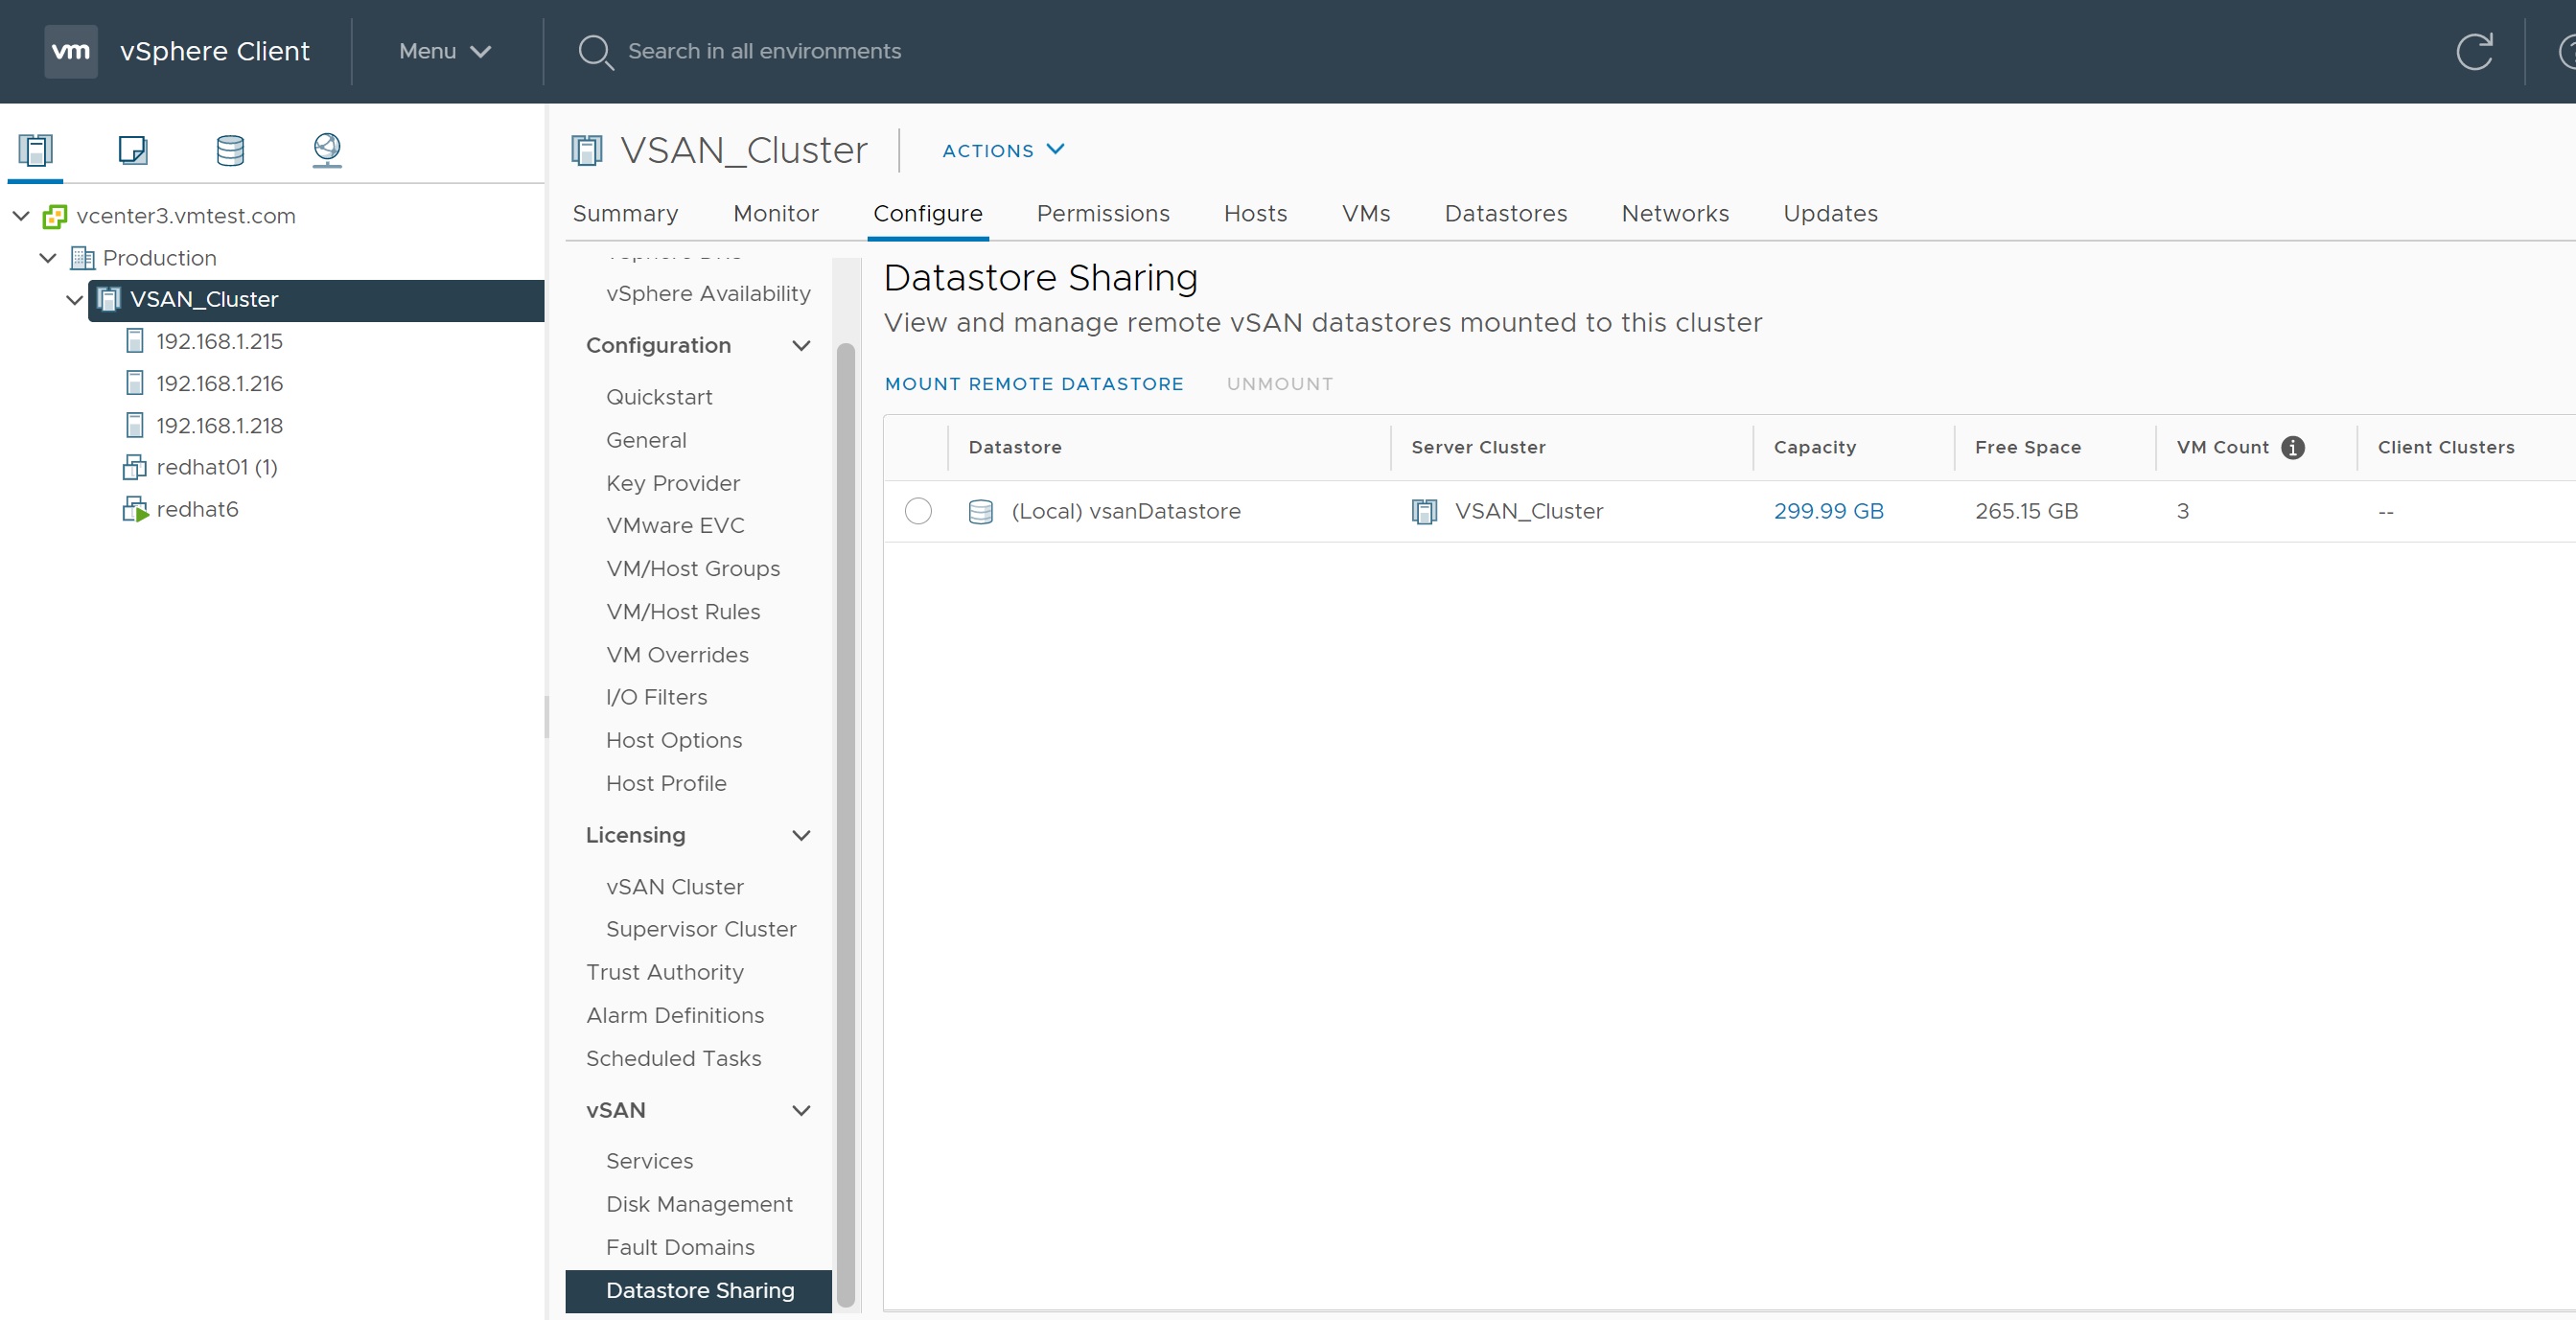The width and height of the screenshot is (2576, 1320).
Task: Sort by the Free Space column header
Action: [2027, 447]
